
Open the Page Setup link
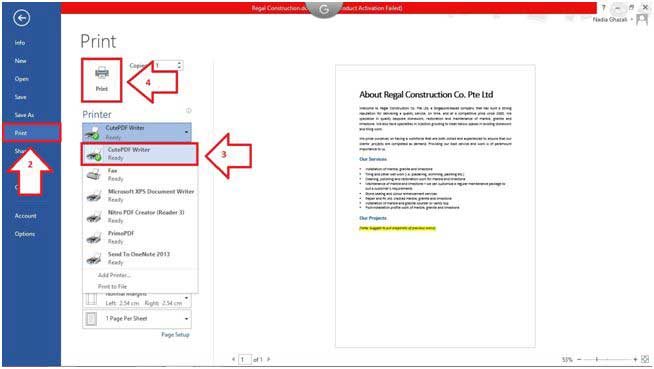pyautogui.click(x=175, y=334)
